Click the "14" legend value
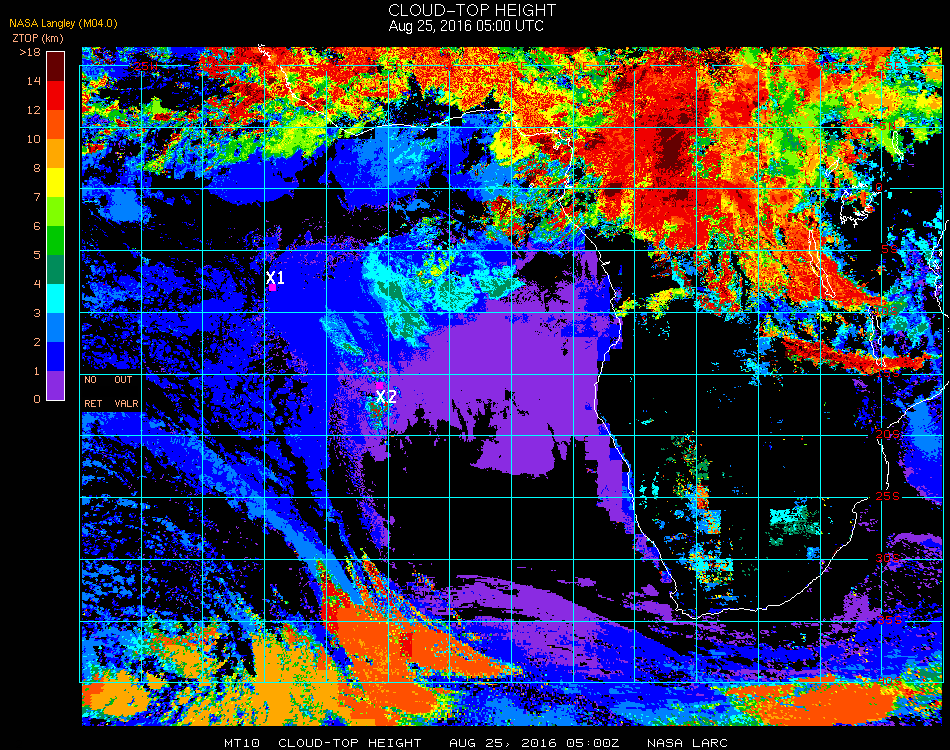This screenshot has height=750, width=950. click(34, 81)
